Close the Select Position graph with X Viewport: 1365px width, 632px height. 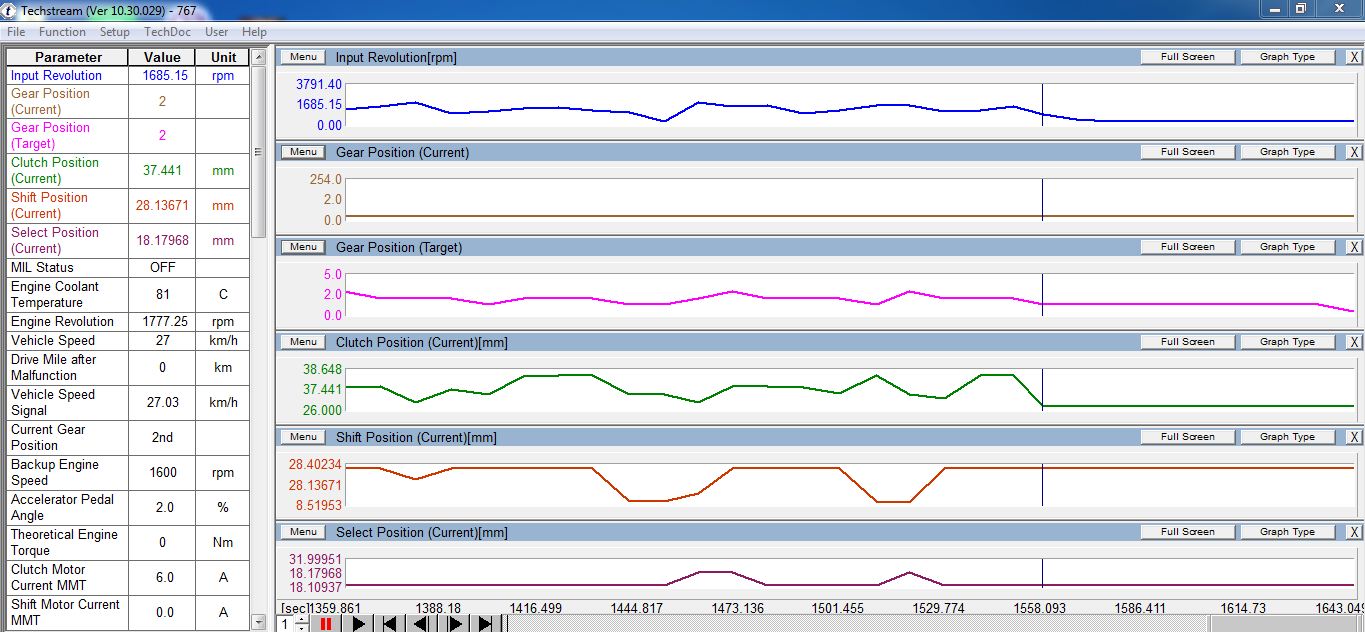1353,532
